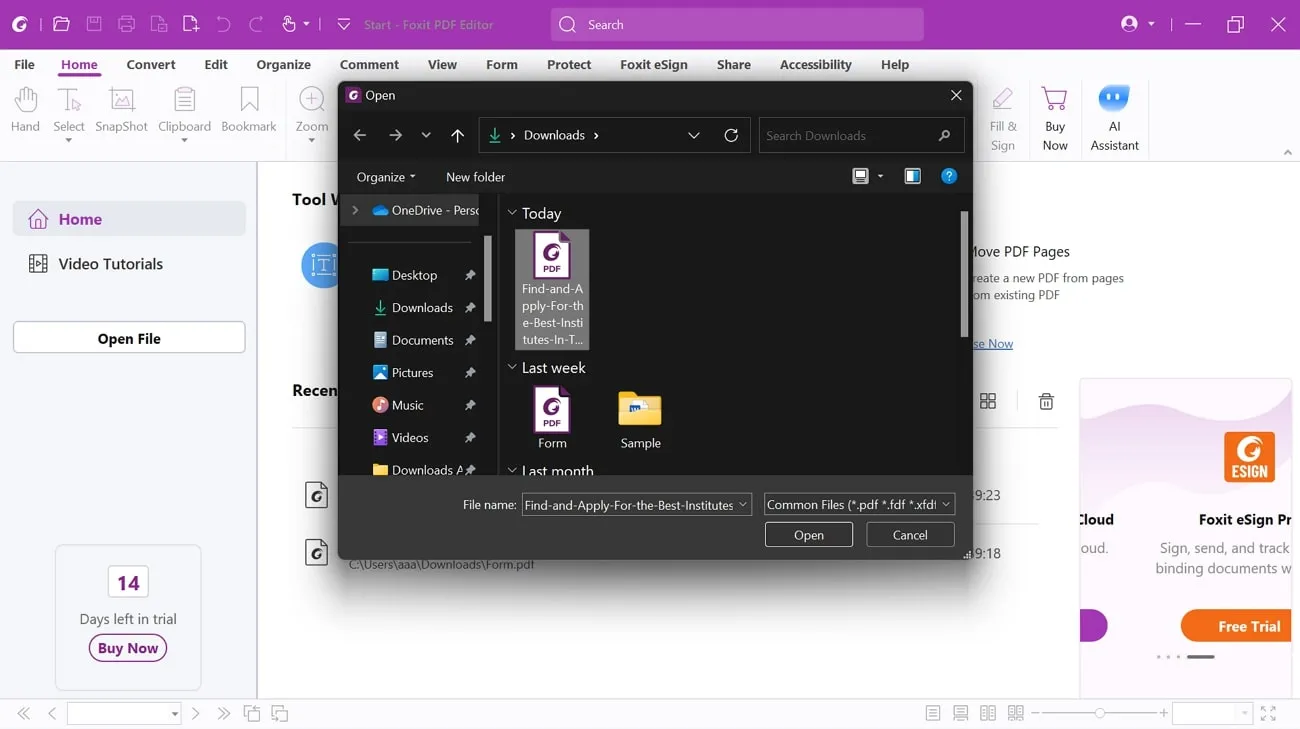Click Cancel in the Open dialog
This screenshot has height=729, width=1300.
tap(910, 535)
